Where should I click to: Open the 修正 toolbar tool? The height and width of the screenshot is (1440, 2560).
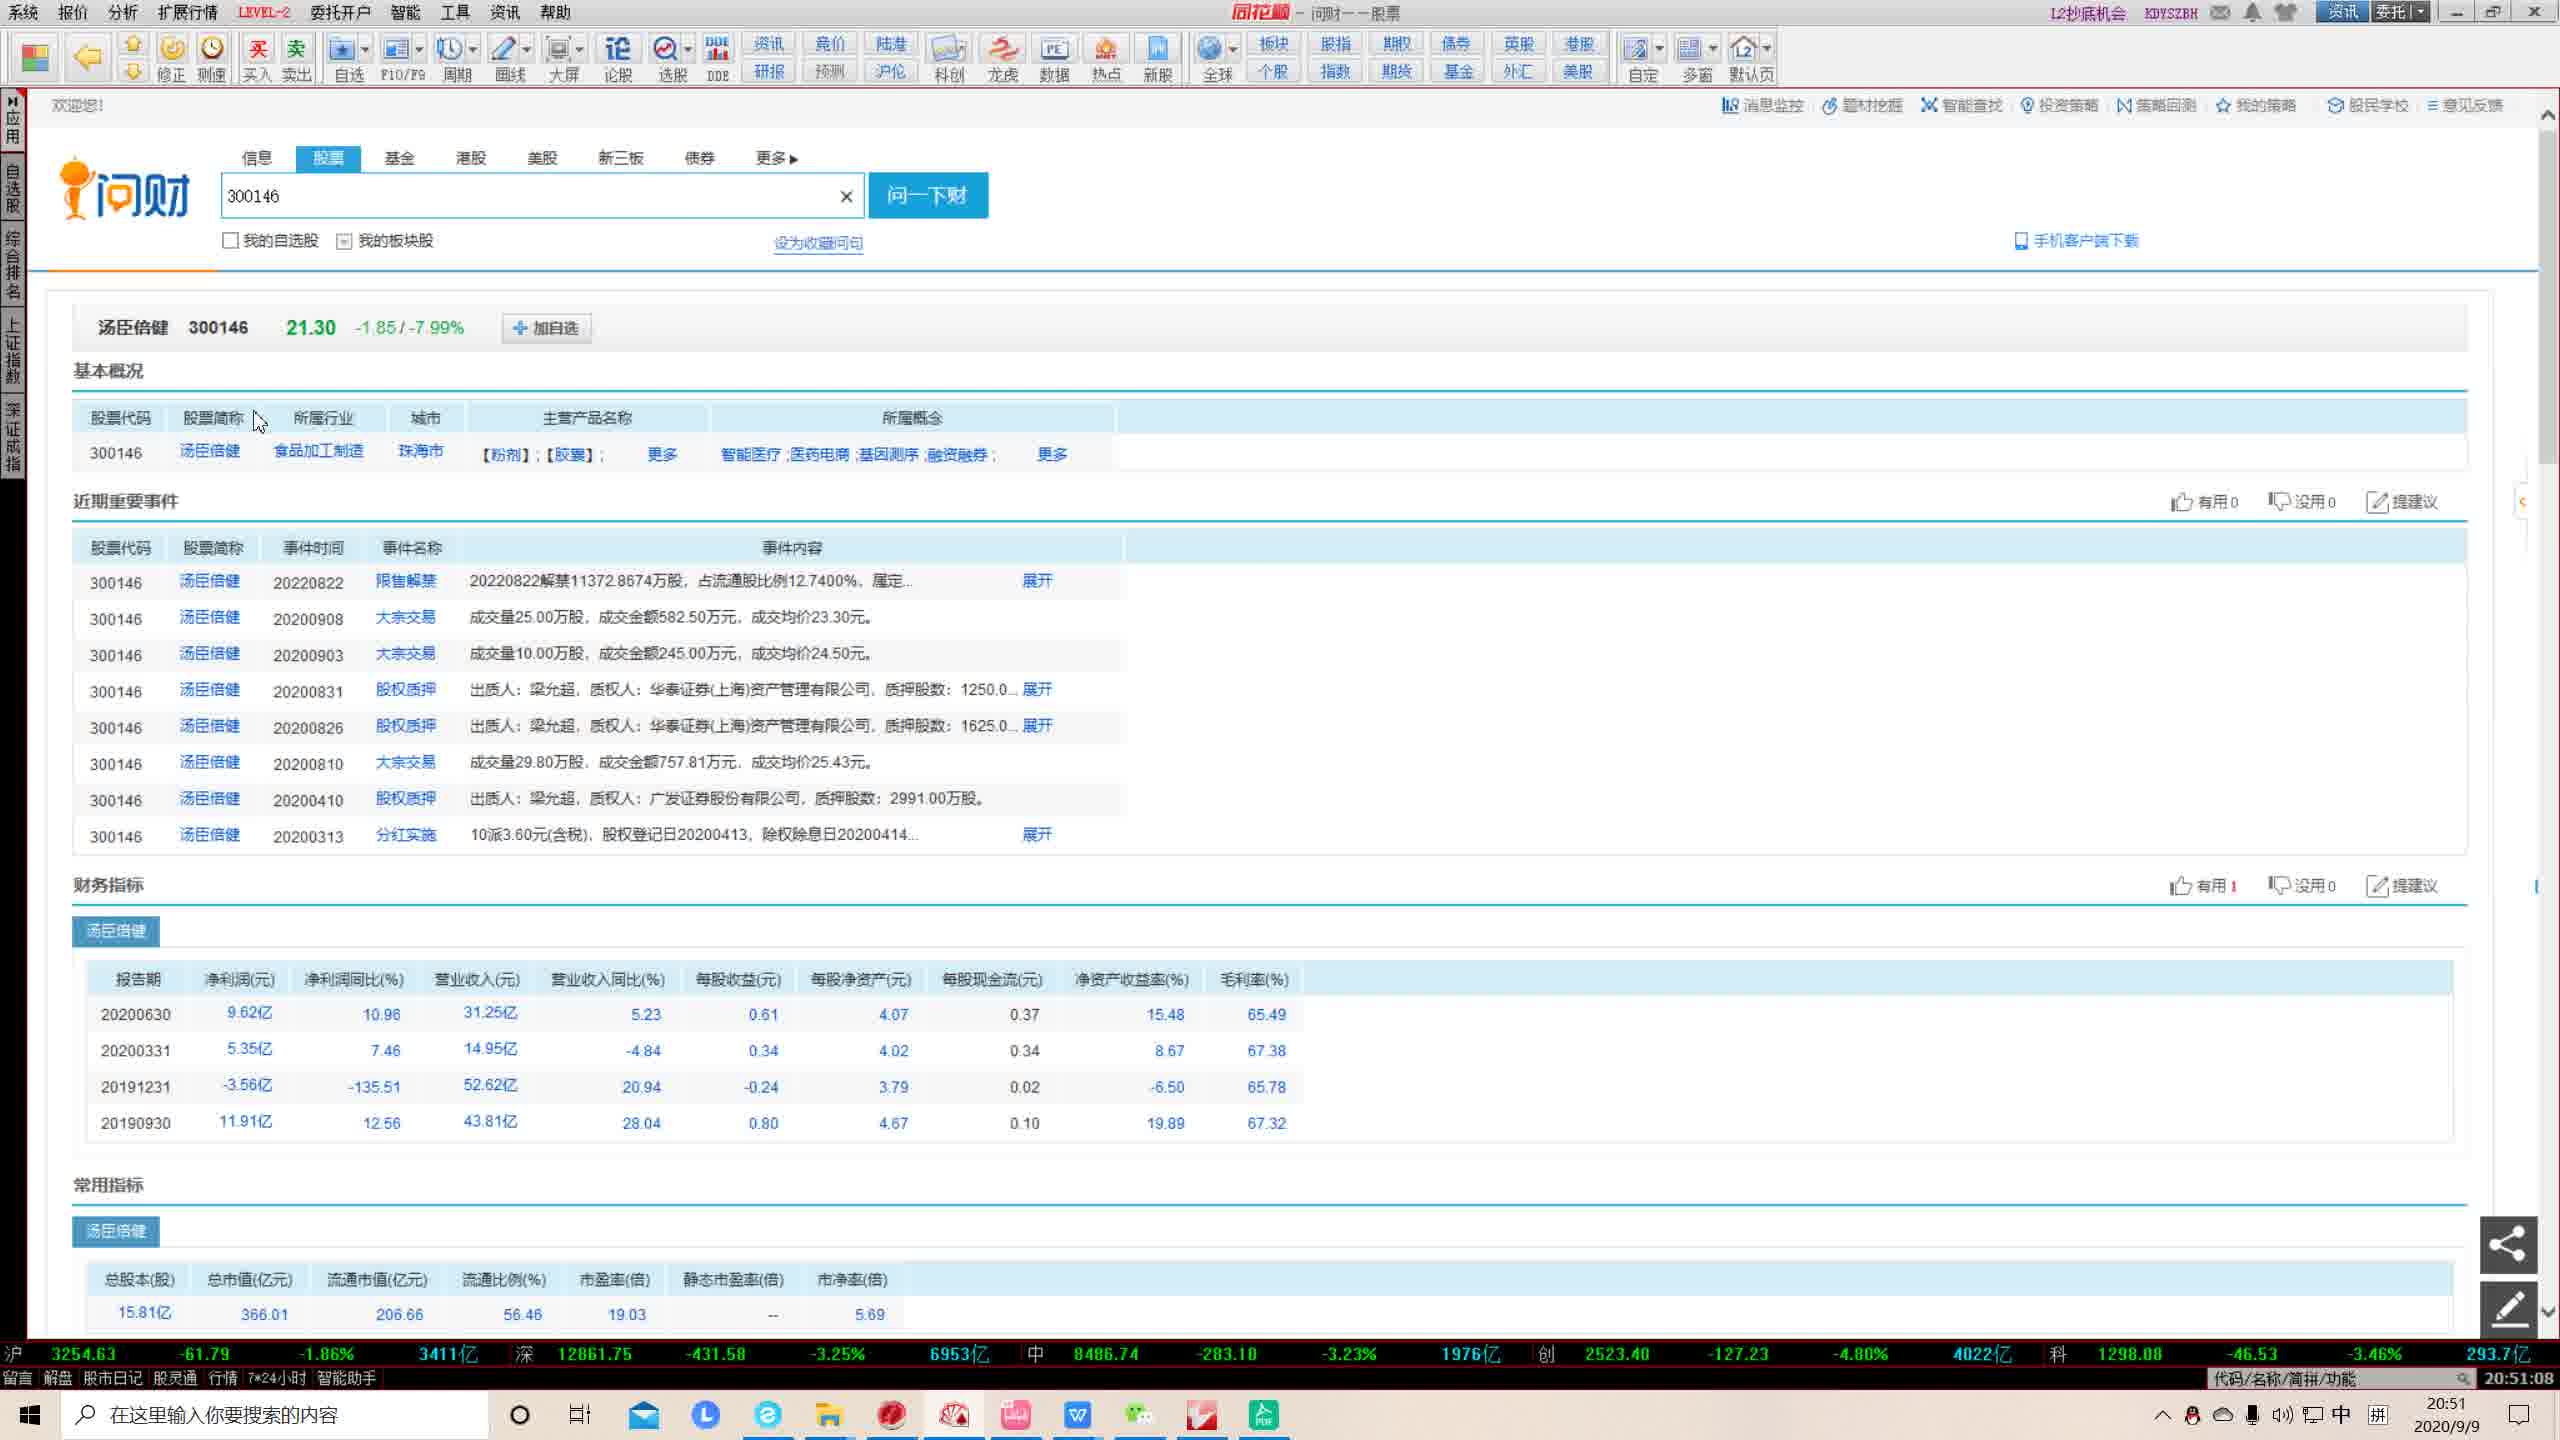point(172,58)
